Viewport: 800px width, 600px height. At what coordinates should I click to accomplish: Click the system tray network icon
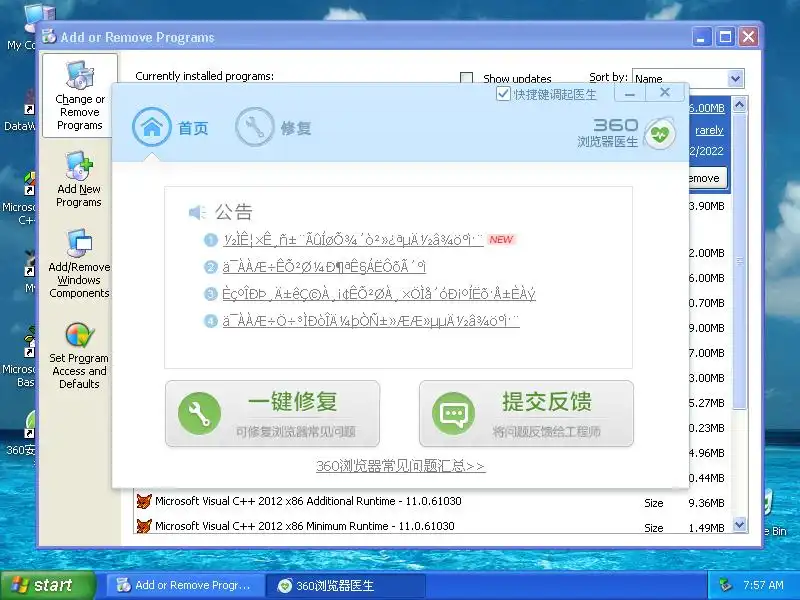(x=724, y=585)
